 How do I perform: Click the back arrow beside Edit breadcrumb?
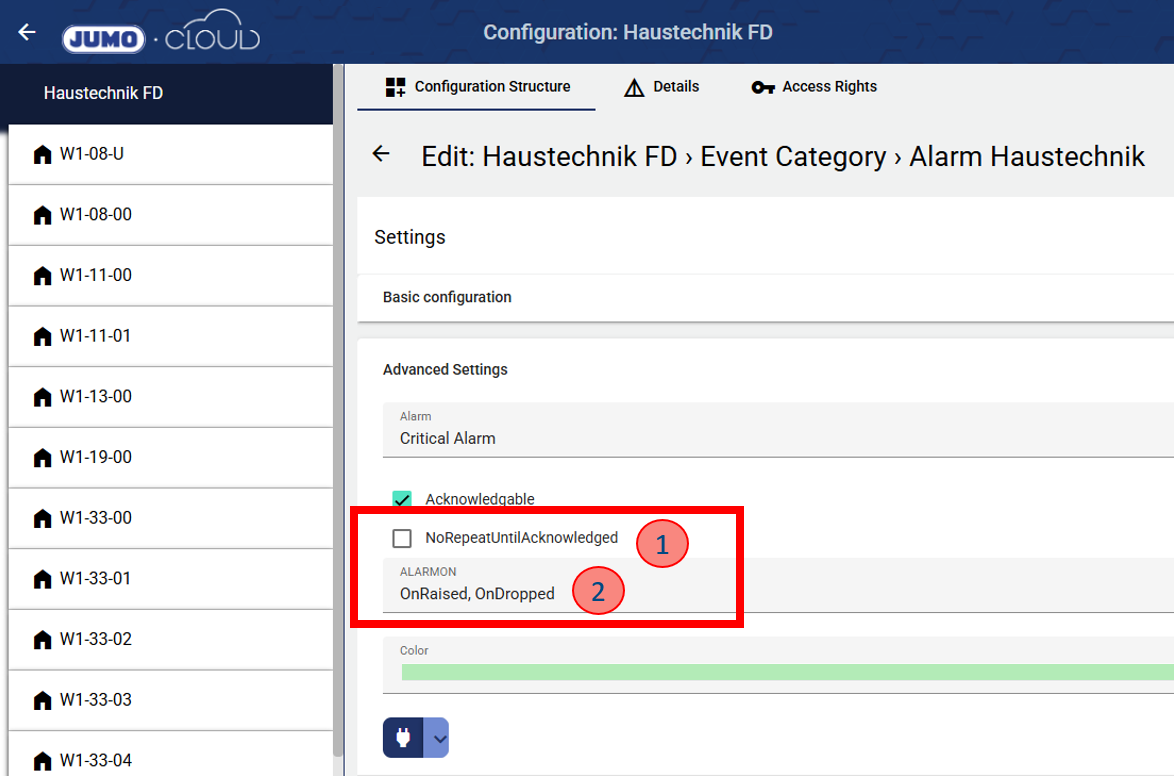[381, 154]
